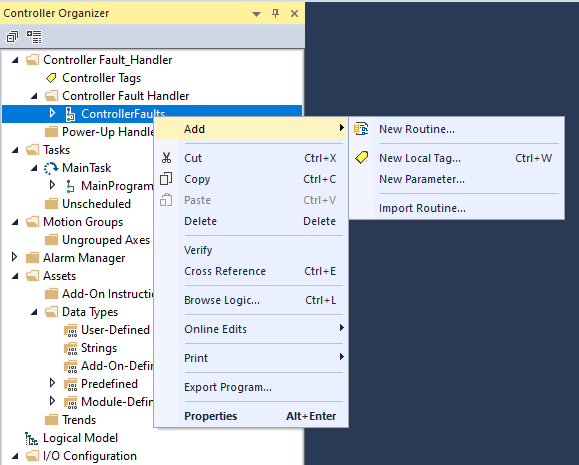Screen dimensions: 579x465
Task: Click the Logical Model tree icon
Action: [x=31, y=438]
